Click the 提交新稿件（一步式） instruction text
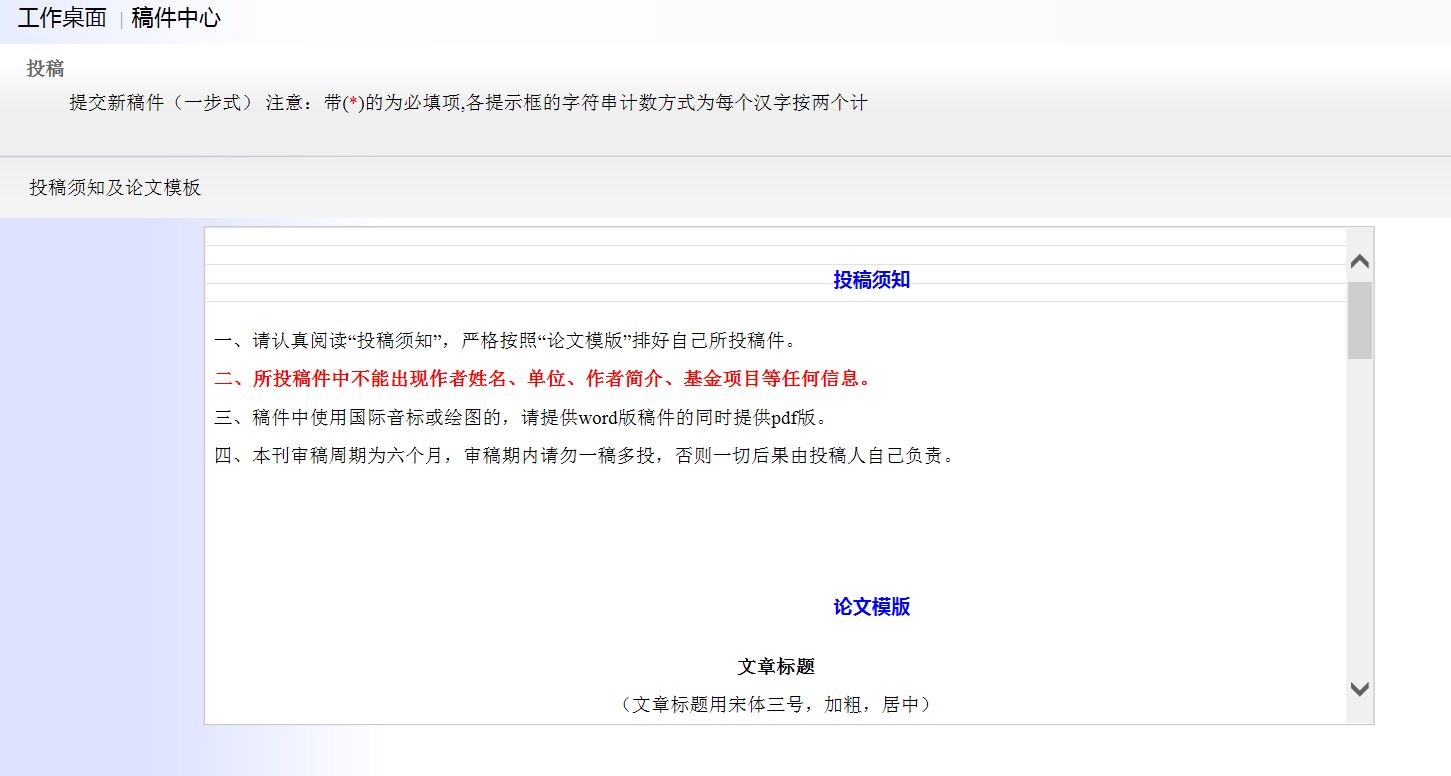 (162, 103)
